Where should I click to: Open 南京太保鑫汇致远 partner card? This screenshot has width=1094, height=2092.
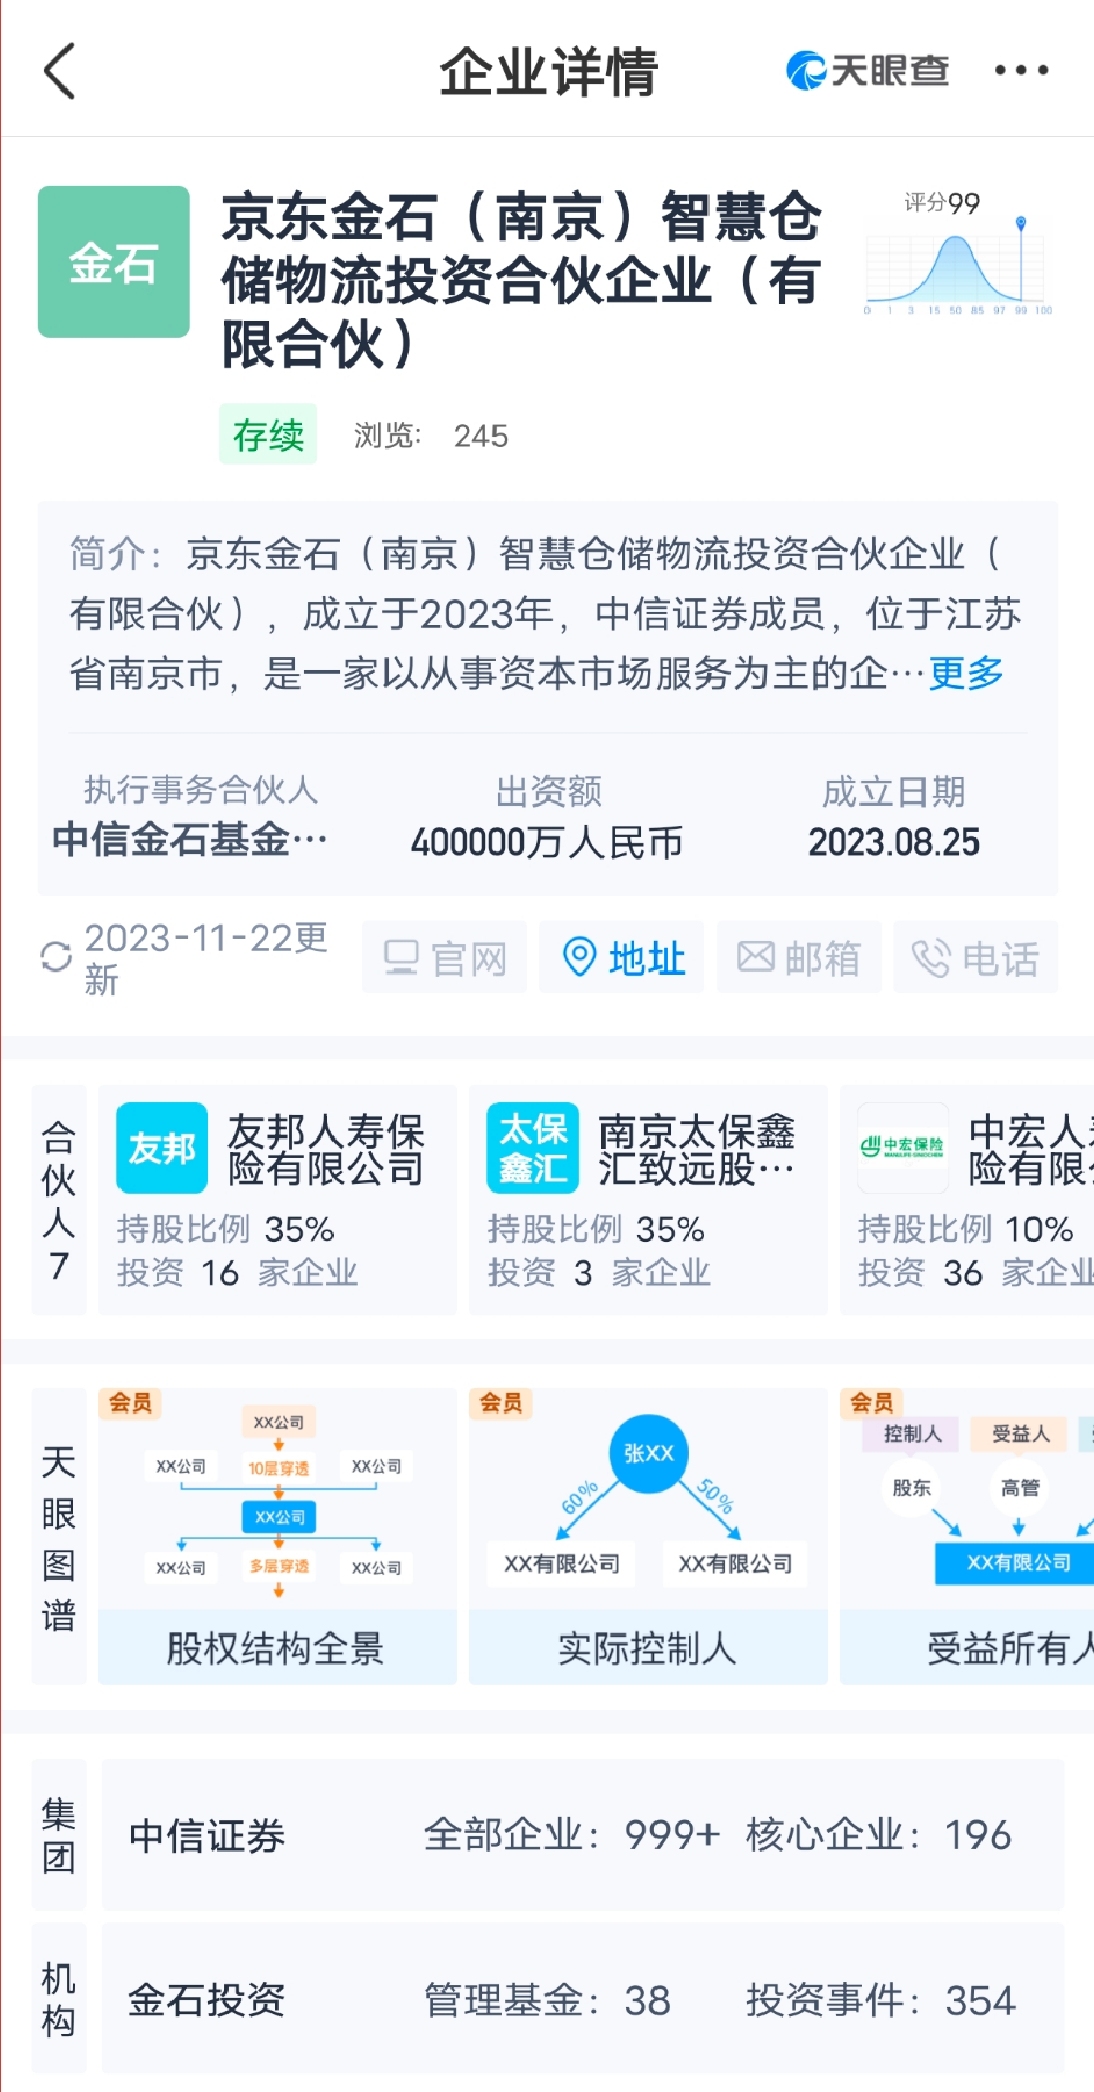[648, 1200]
